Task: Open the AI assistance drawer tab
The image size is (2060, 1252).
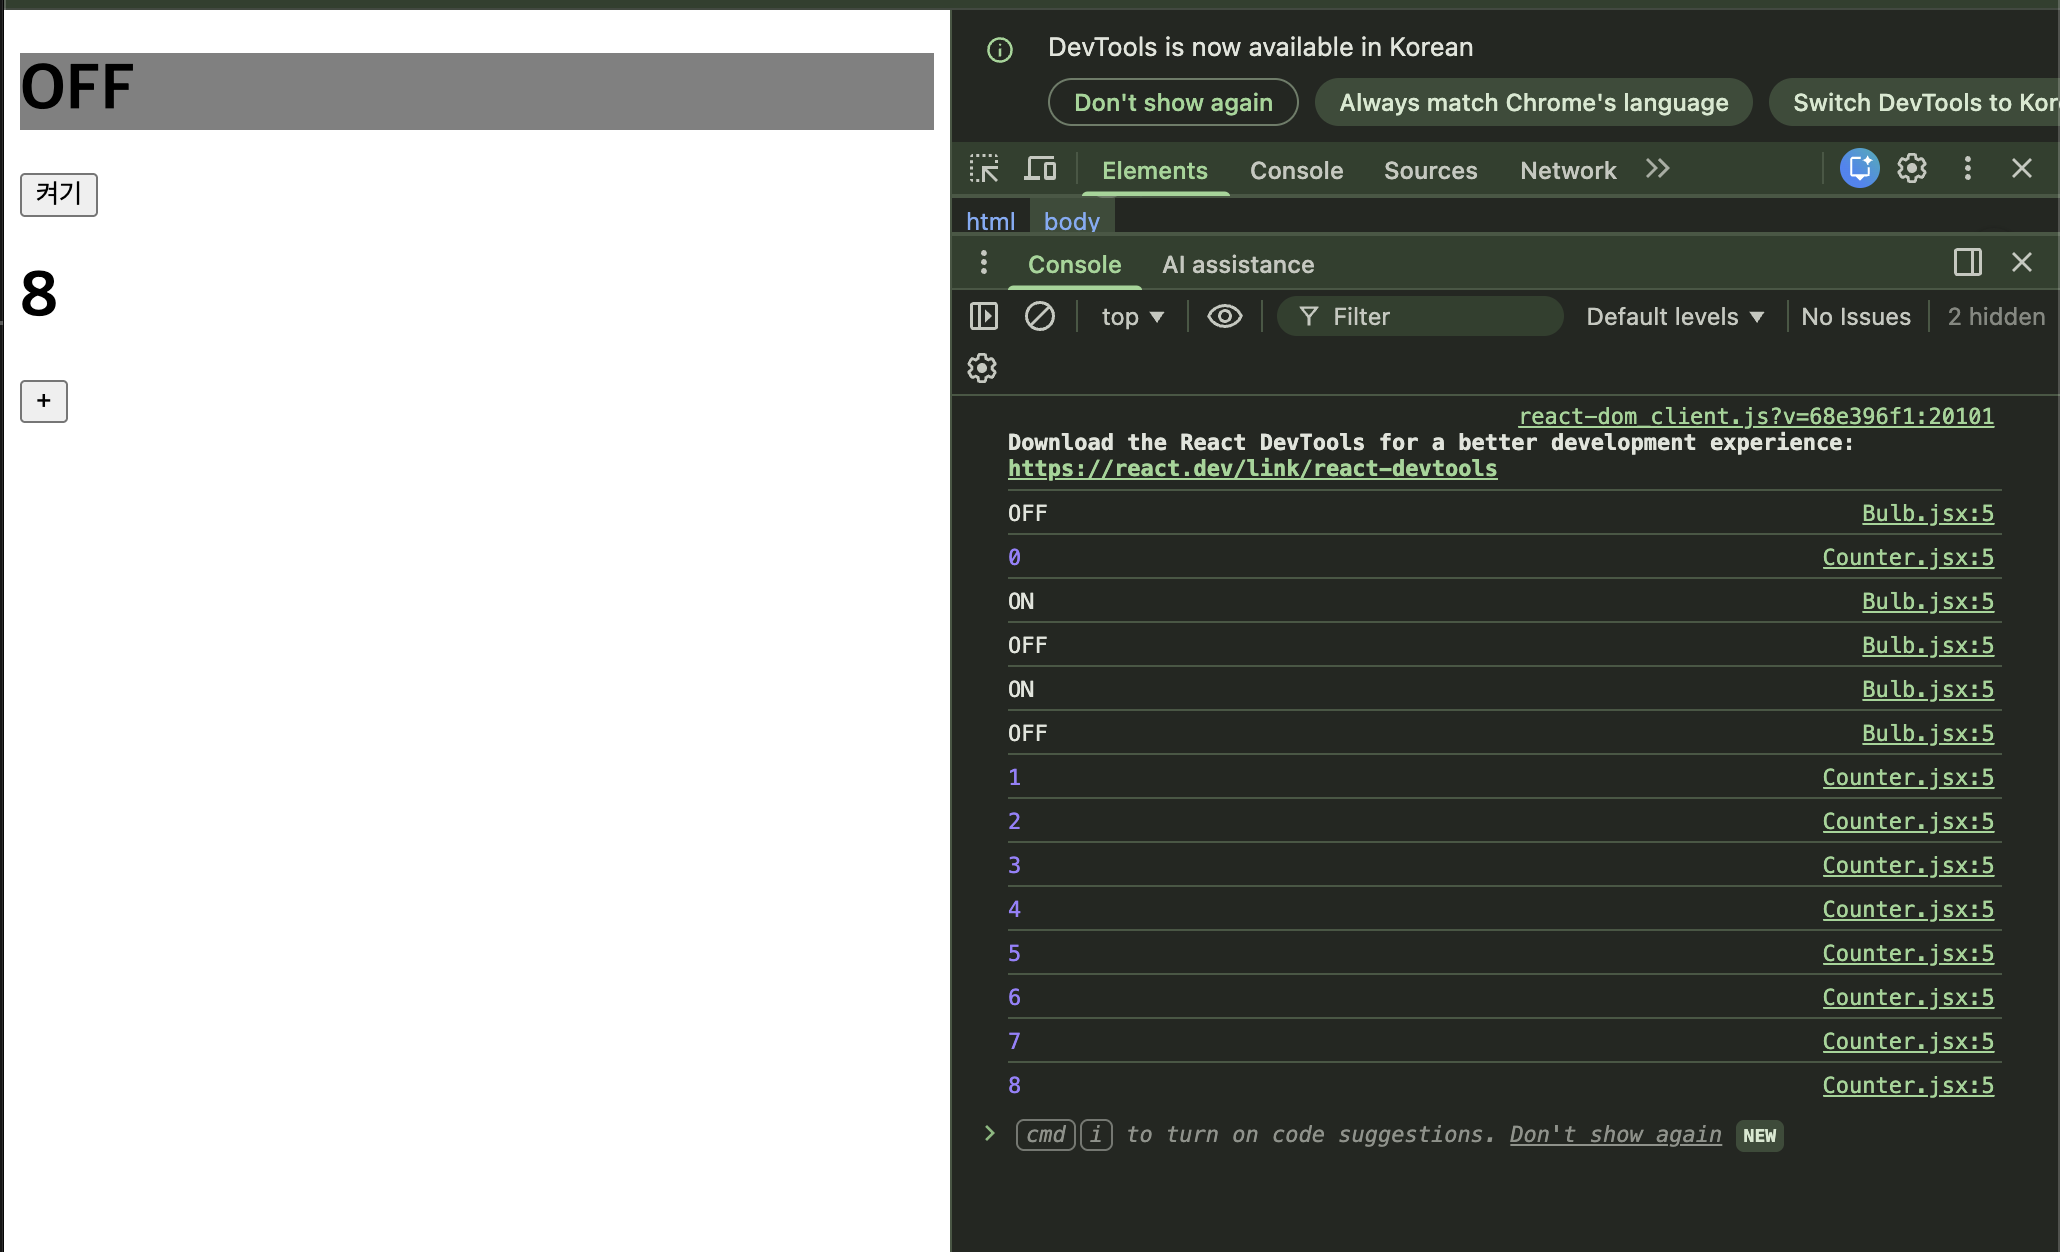Action: [1237, 265]
